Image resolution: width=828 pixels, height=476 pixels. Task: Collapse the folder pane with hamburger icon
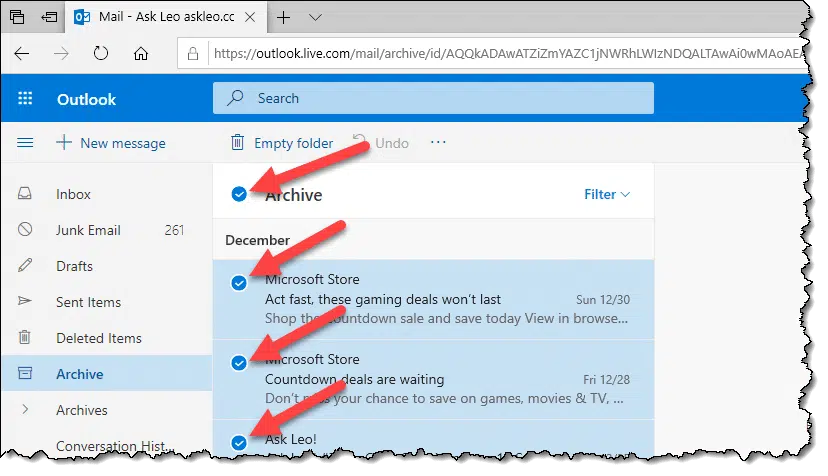pos(25,143)
